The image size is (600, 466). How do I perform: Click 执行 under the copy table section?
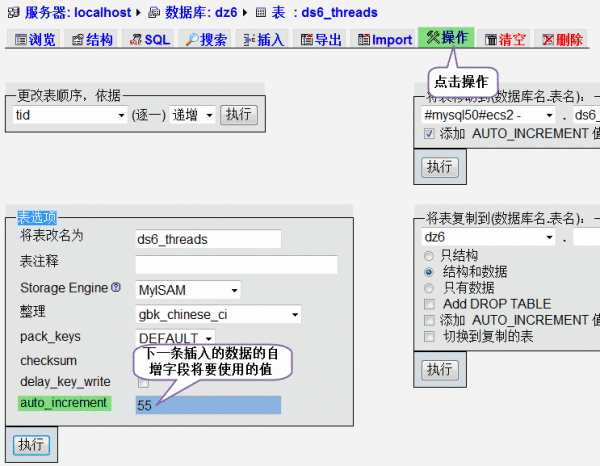click(440, 370)
